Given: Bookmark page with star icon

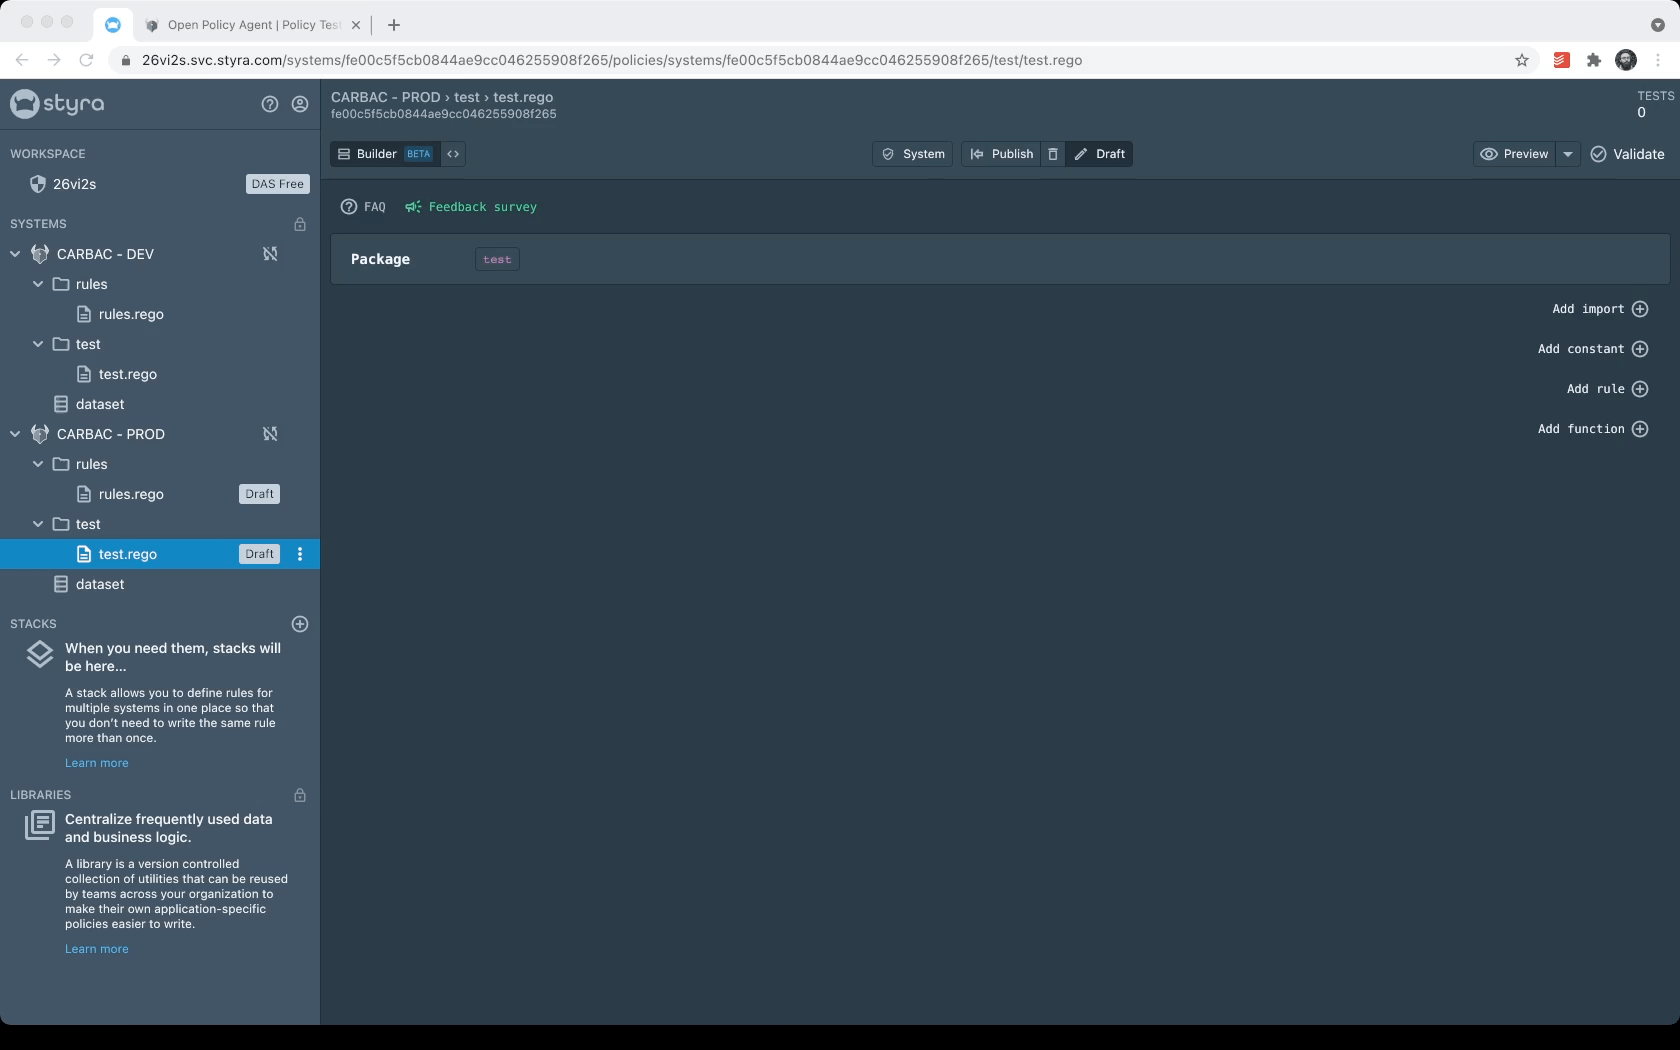Looking at the screenshot, I should (x=1522, y=60).
